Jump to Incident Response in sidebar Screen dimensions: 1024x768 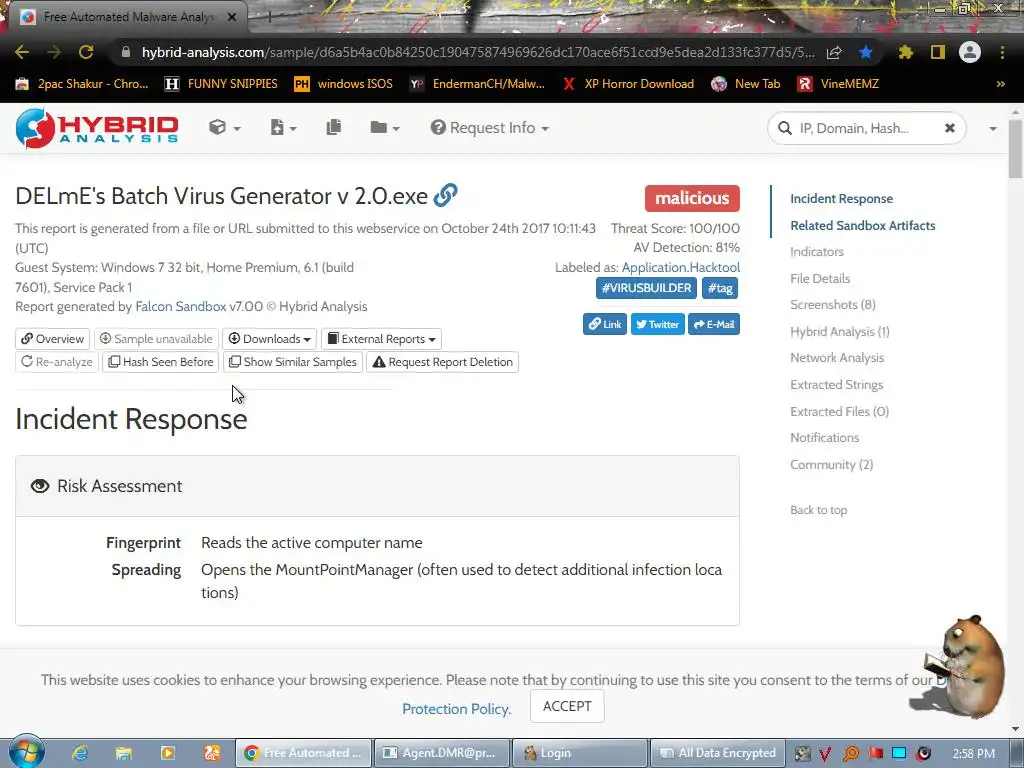841,199
